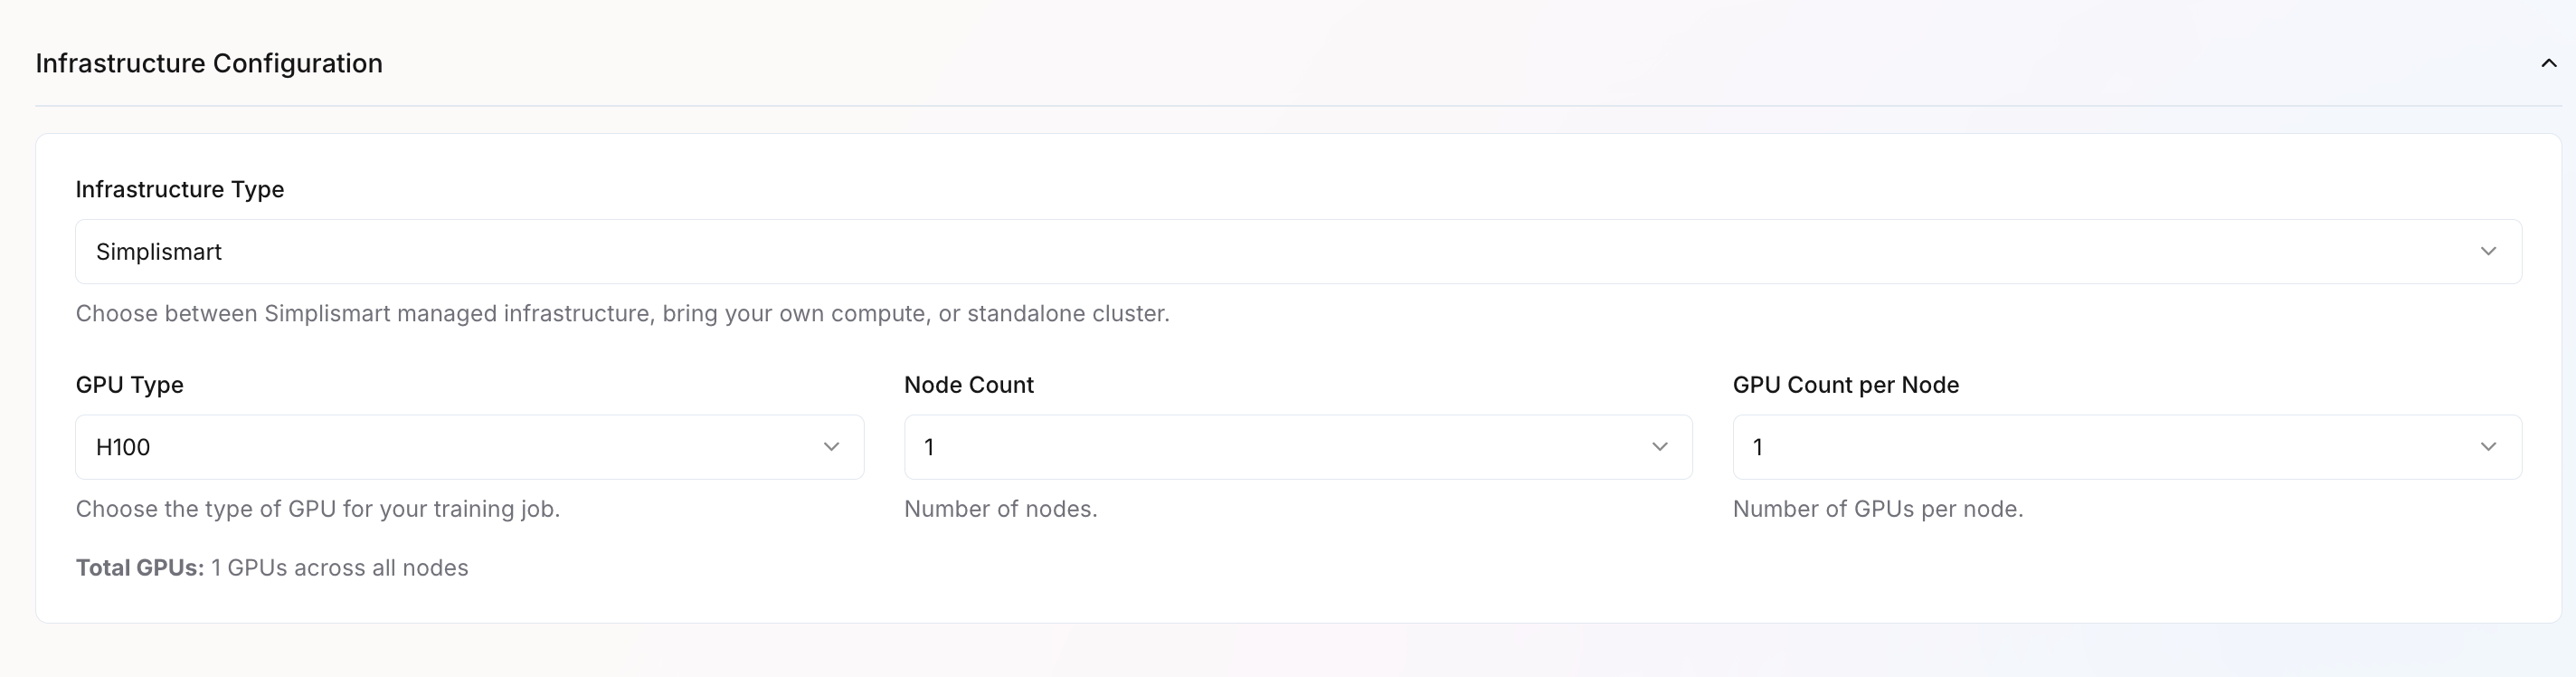The image size is (2576, 677).
Task: Click the chevron icon on the Node Count field
Action: 1660,447
